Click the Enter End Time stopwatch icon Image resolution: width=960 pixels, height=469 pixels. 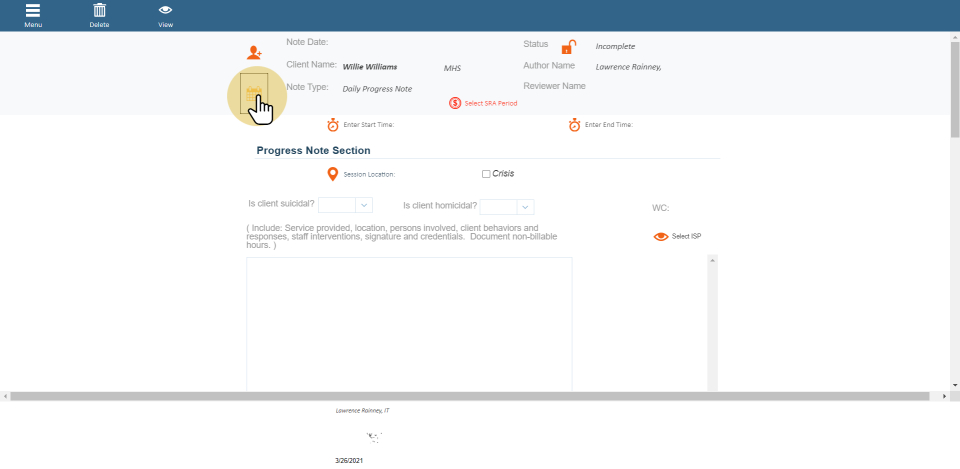click(575, 125)
